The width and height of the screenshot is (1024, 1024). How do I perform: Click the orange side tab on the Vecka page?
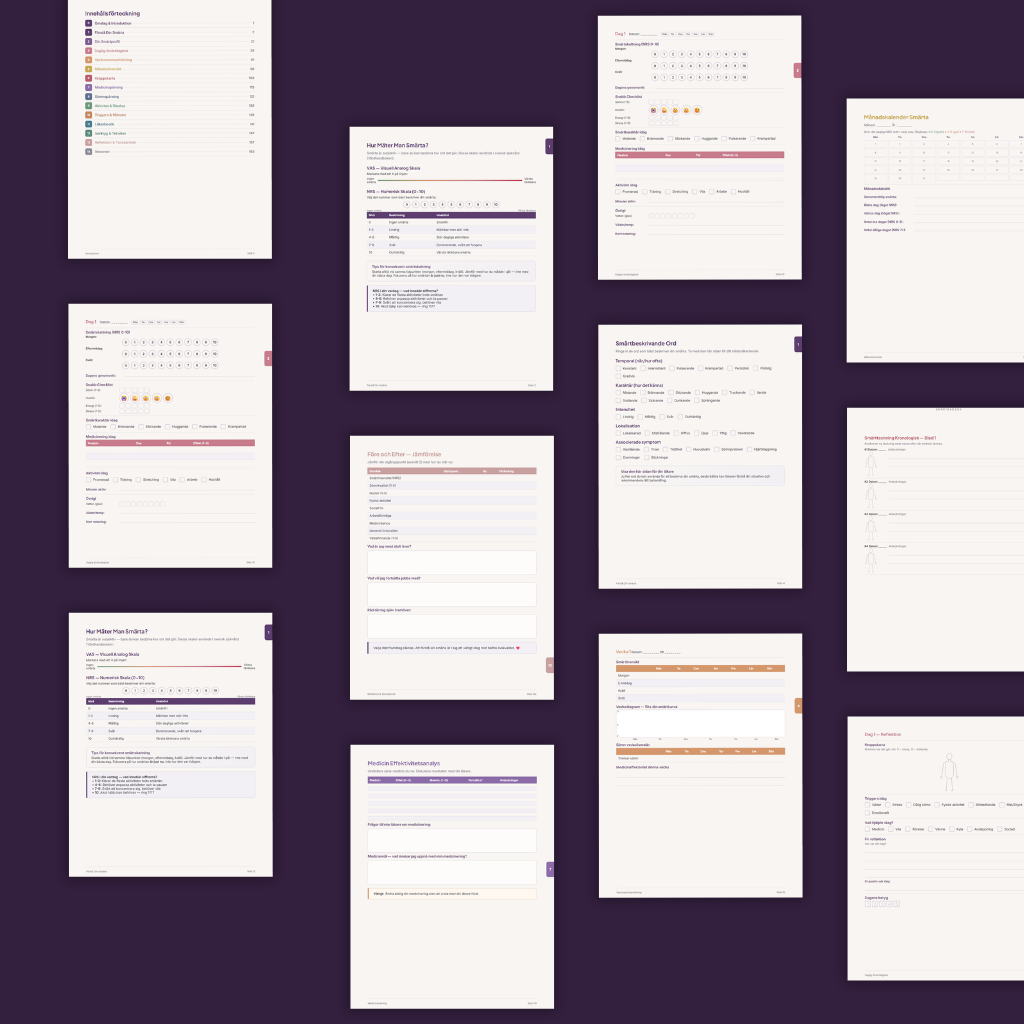coord(798,705)
